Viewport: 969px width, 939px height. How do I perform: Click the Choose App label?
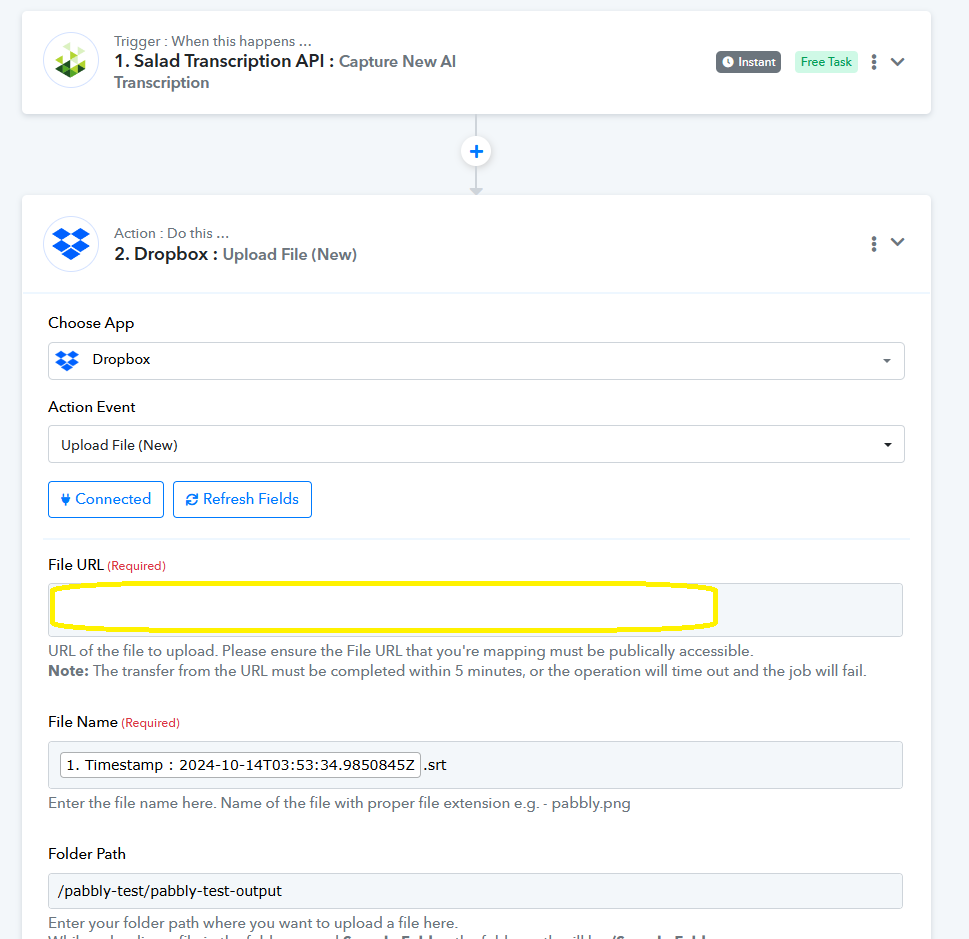pos(91,323)
